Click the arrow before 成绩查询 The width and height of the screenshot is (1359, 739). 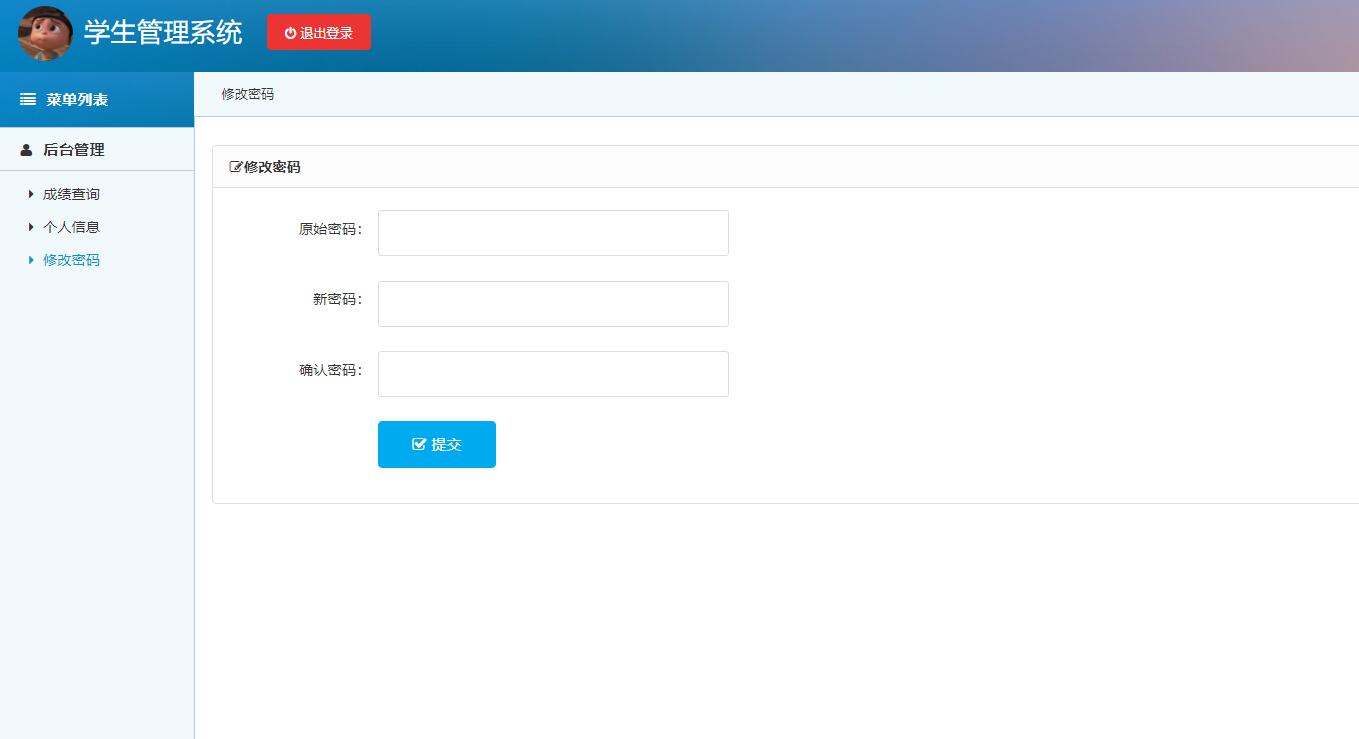(31, 194)
